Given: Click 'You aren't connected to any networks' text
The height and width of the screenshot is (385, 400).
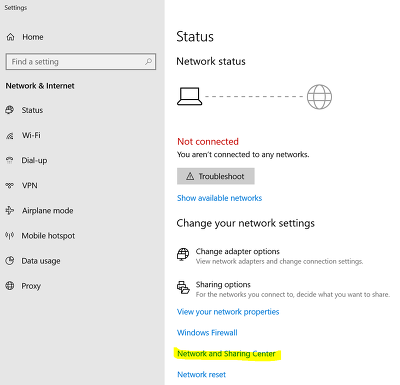Looking at the screenshot, I should pos(243,154).
